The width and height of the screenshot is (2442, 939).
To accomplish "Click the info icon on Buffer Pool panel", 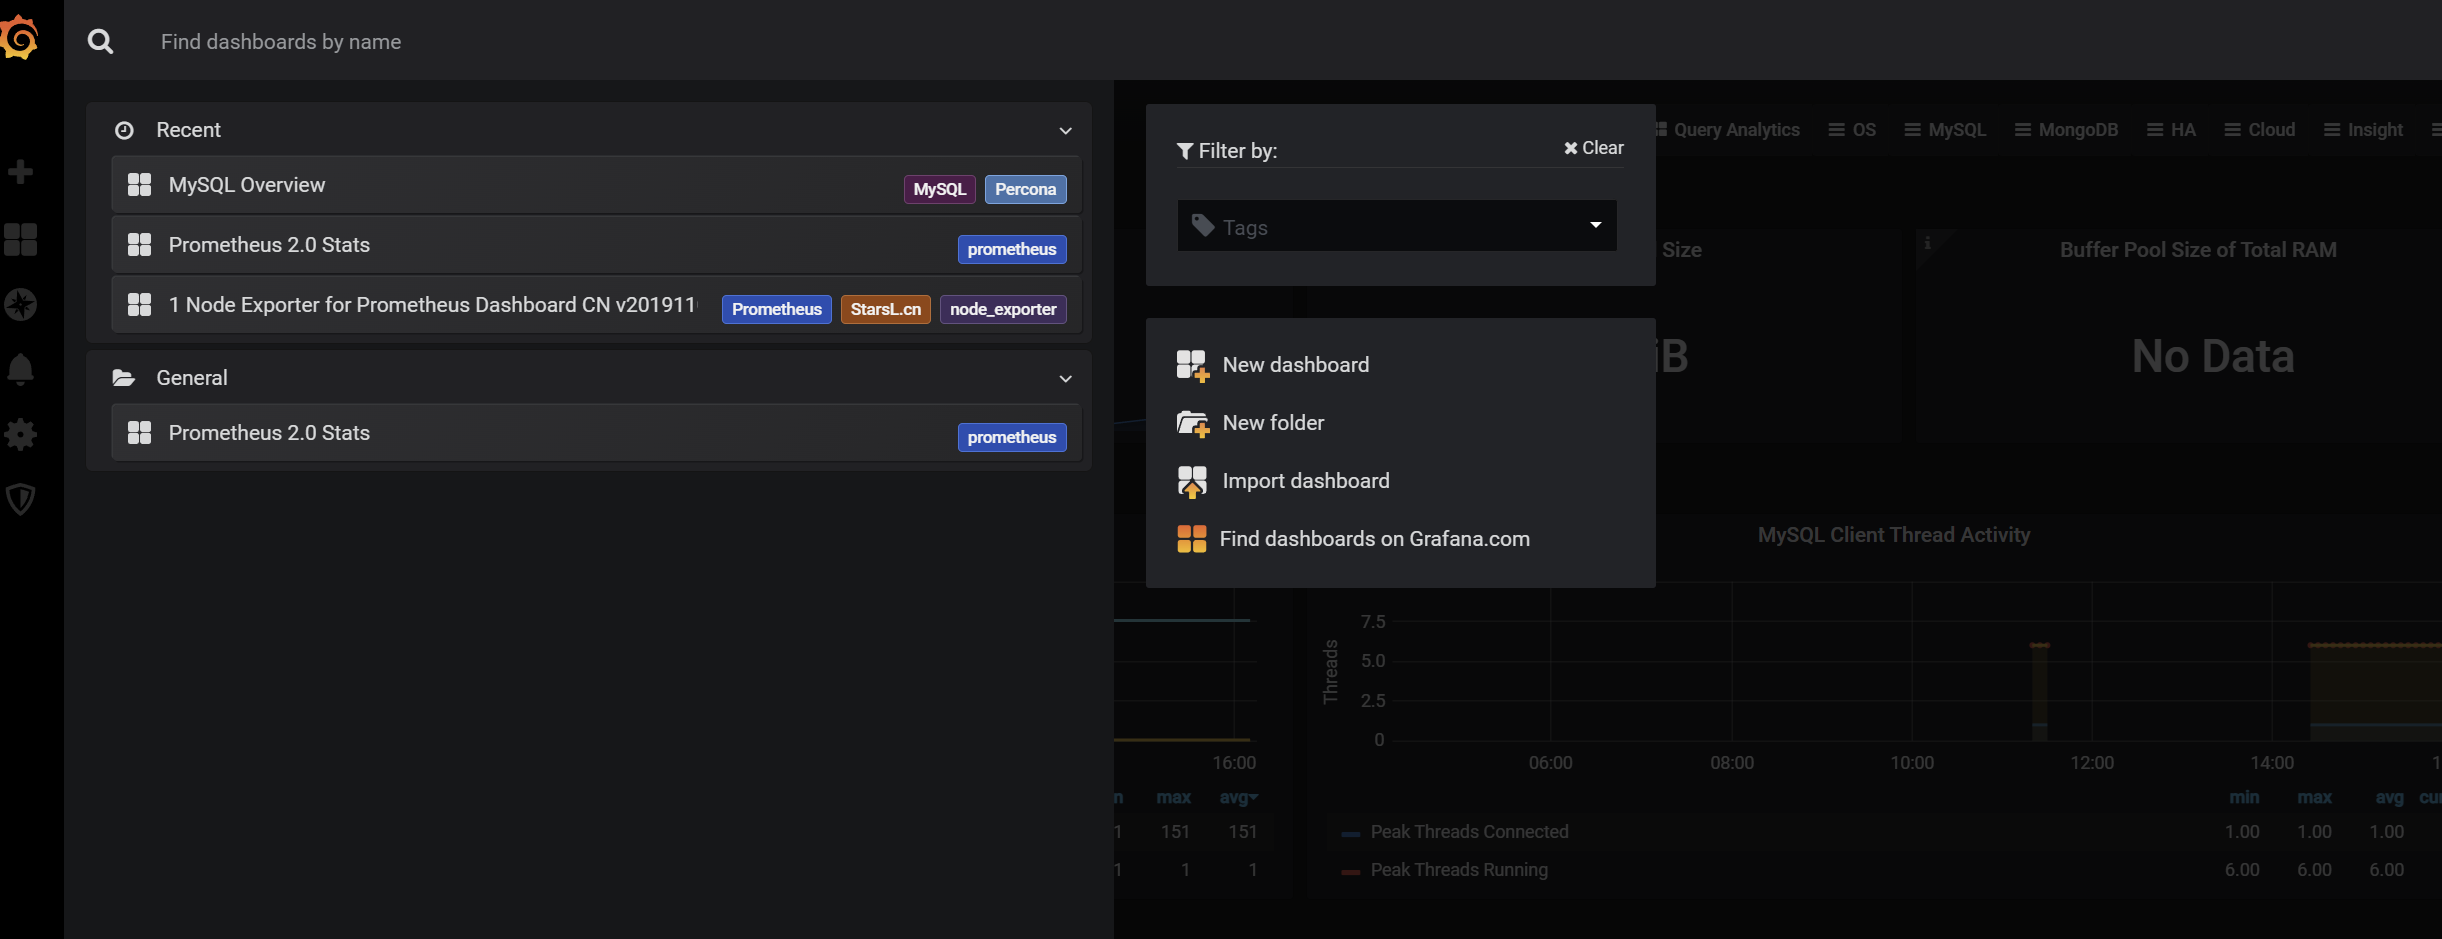I will [x=1927, y=243].
